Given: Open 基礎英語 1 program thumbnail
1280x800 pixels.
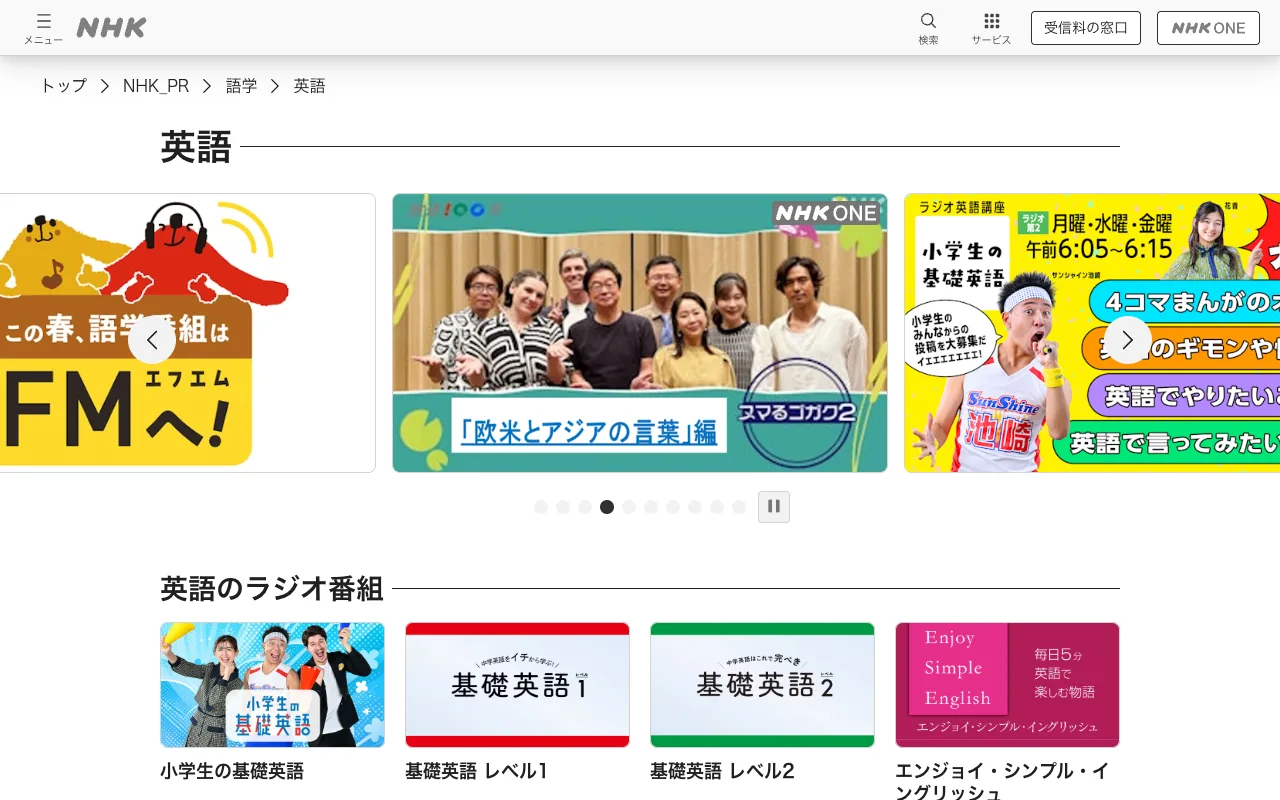Looking at the screenshot, I should pyautogui.click(x=517, y=685).
